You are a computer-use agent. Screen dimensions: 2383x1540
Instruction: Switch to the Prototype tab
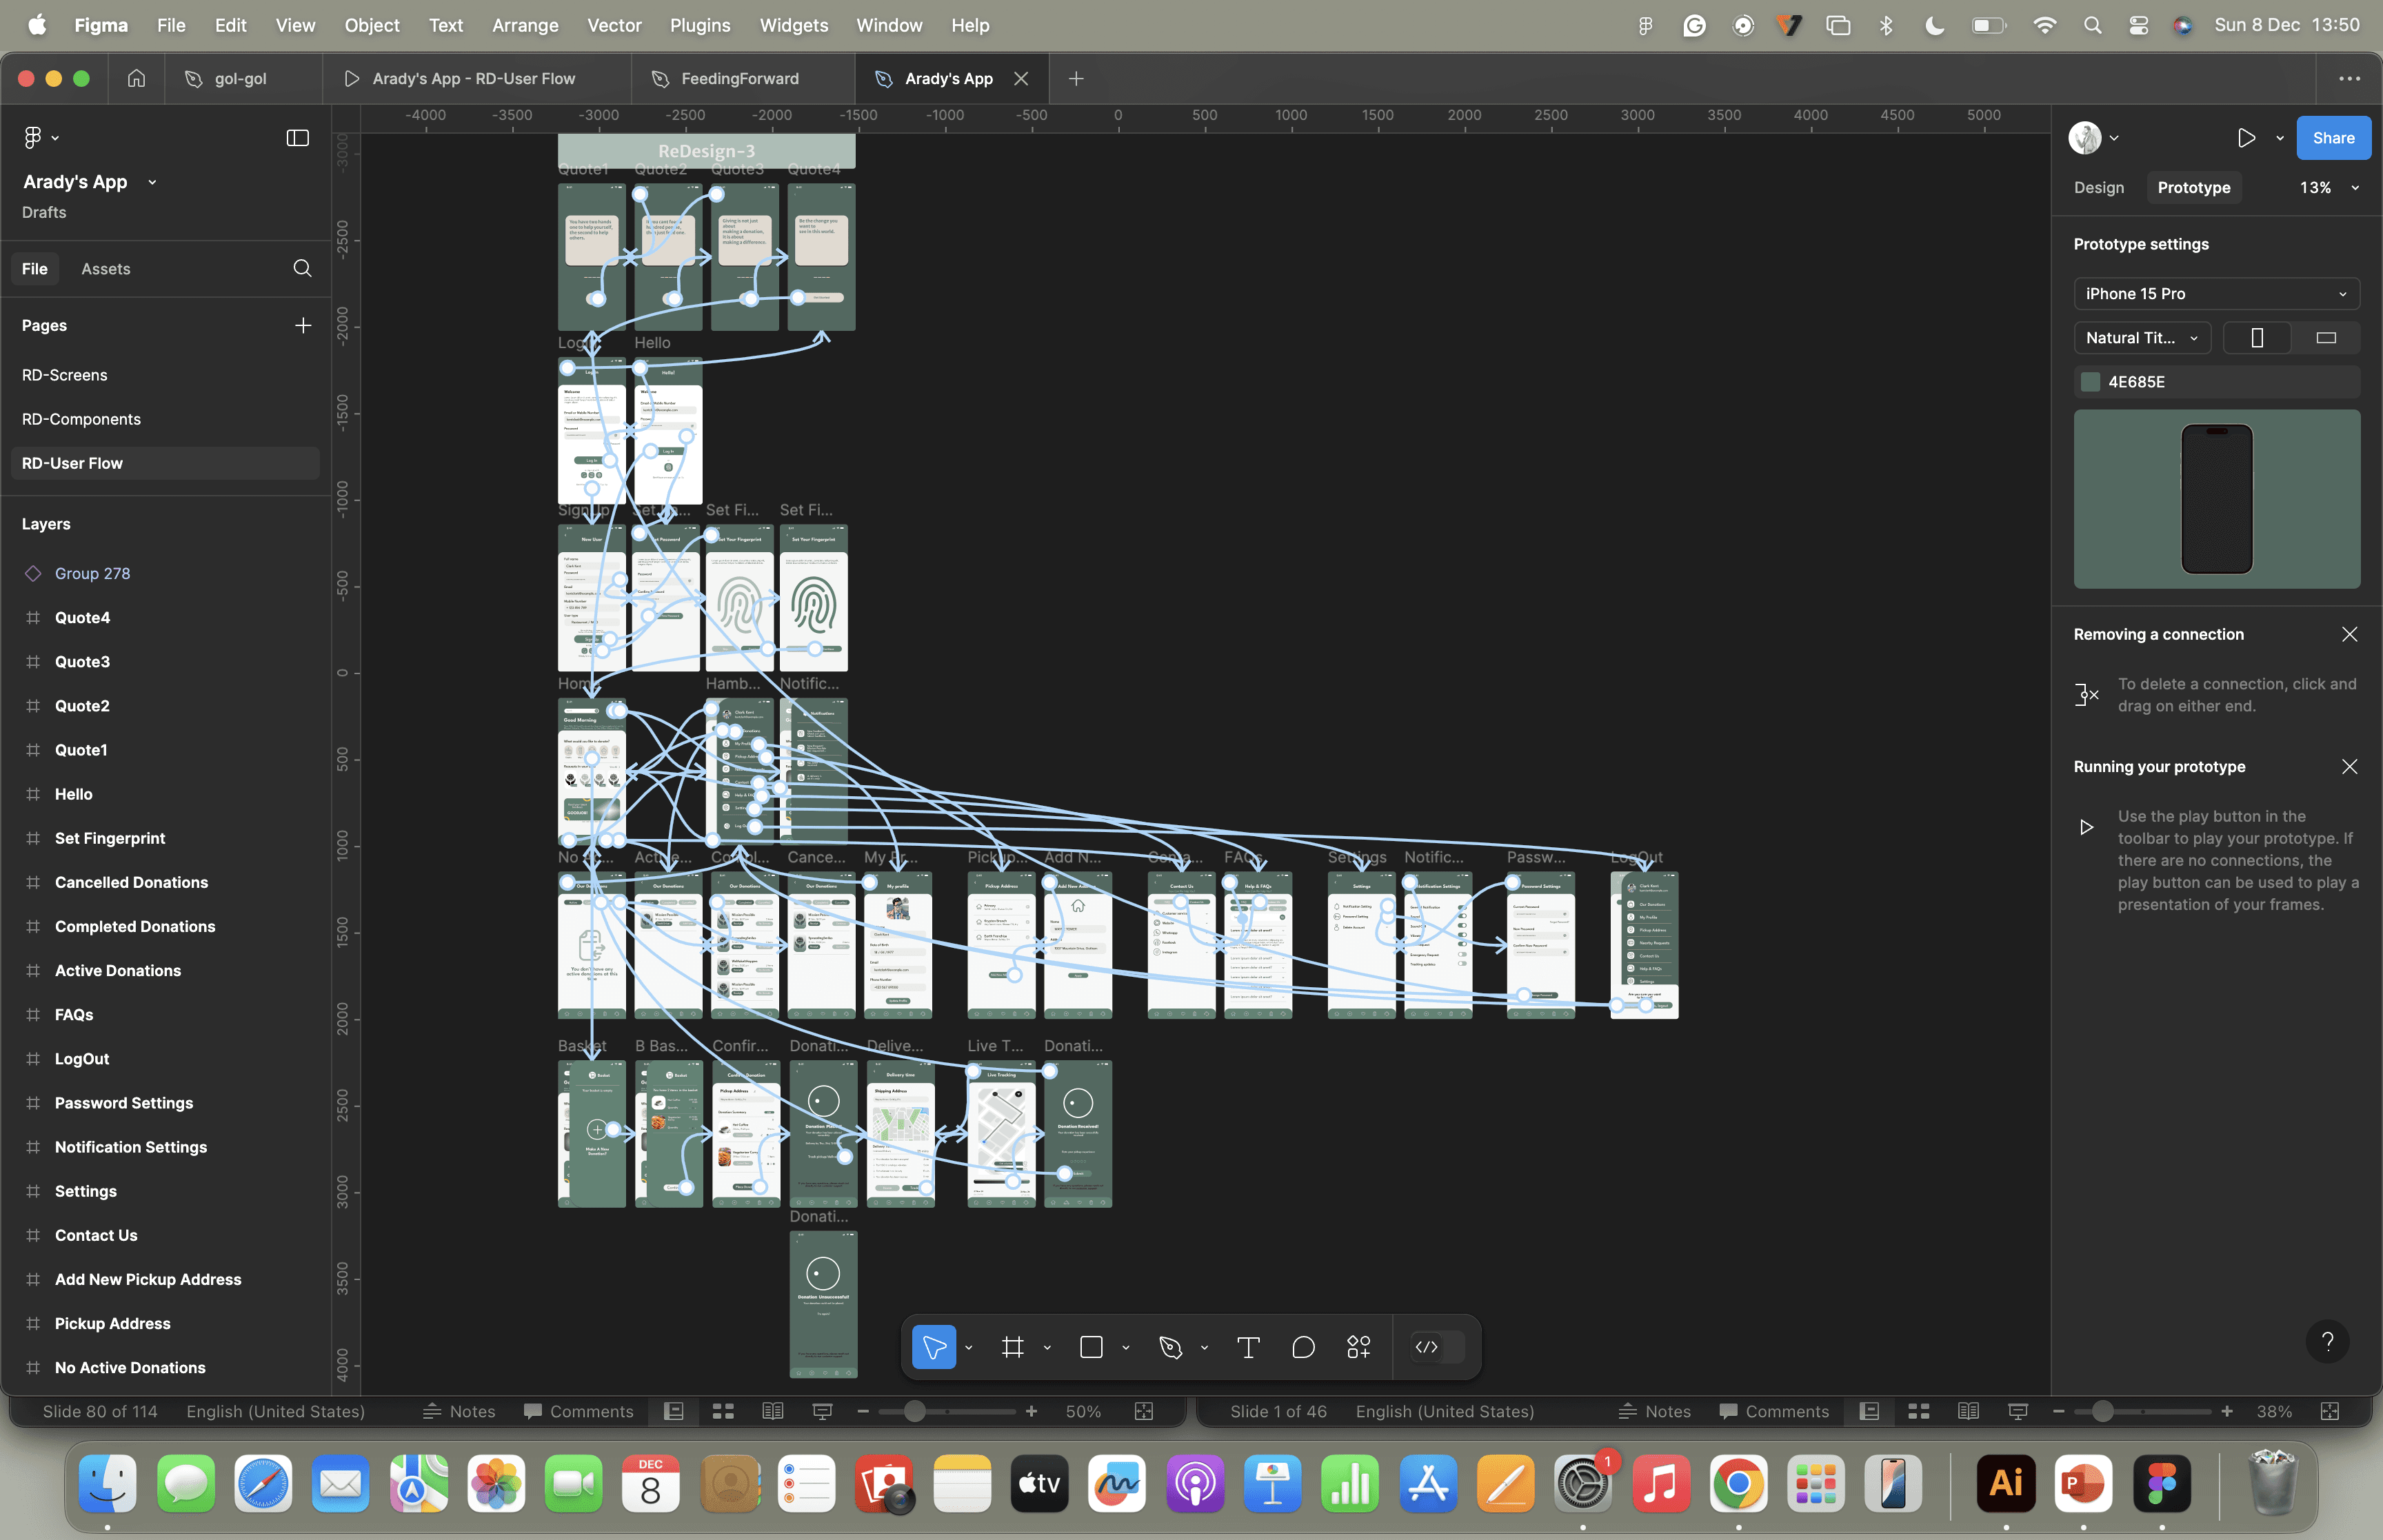[x=2194, y=187]
